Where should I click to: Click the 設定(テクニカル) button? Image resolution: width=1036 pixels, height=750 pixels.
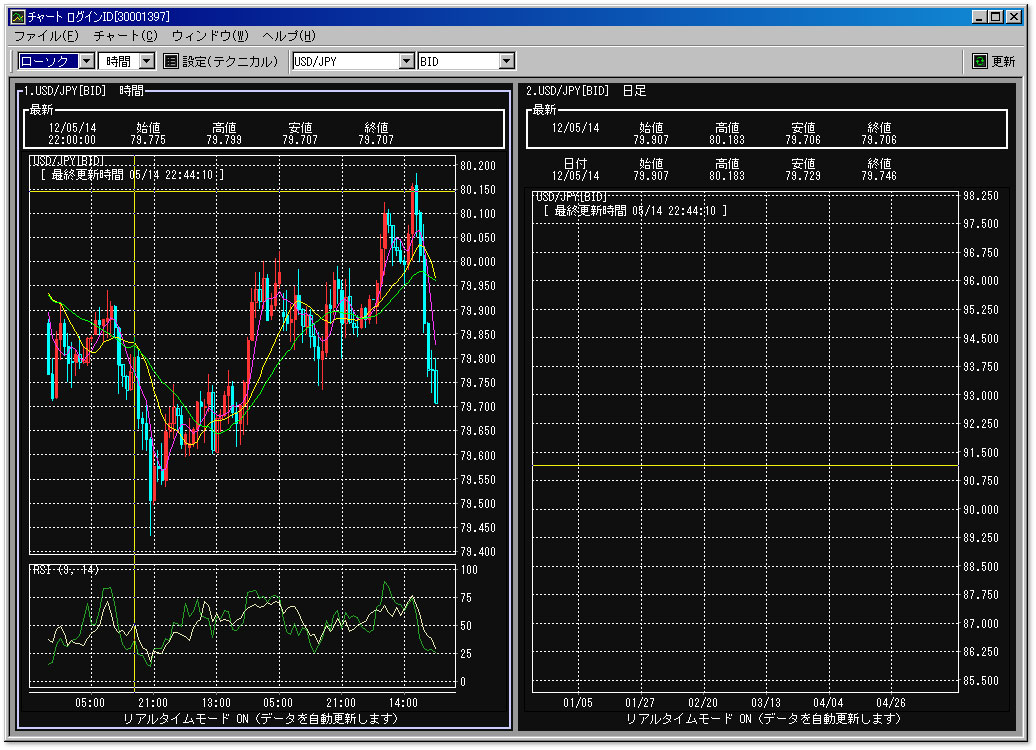(x=221, y=61)
